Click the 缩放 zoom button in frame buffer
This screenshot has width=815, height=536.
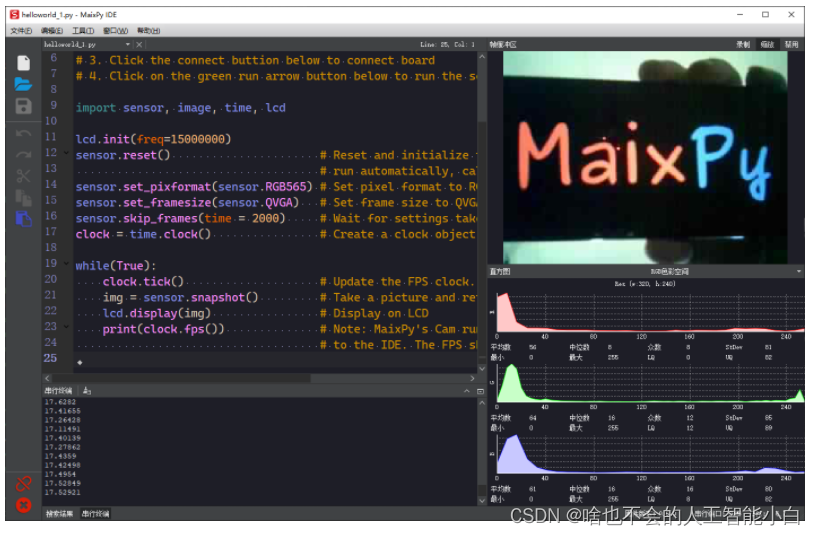pos(767,45)
